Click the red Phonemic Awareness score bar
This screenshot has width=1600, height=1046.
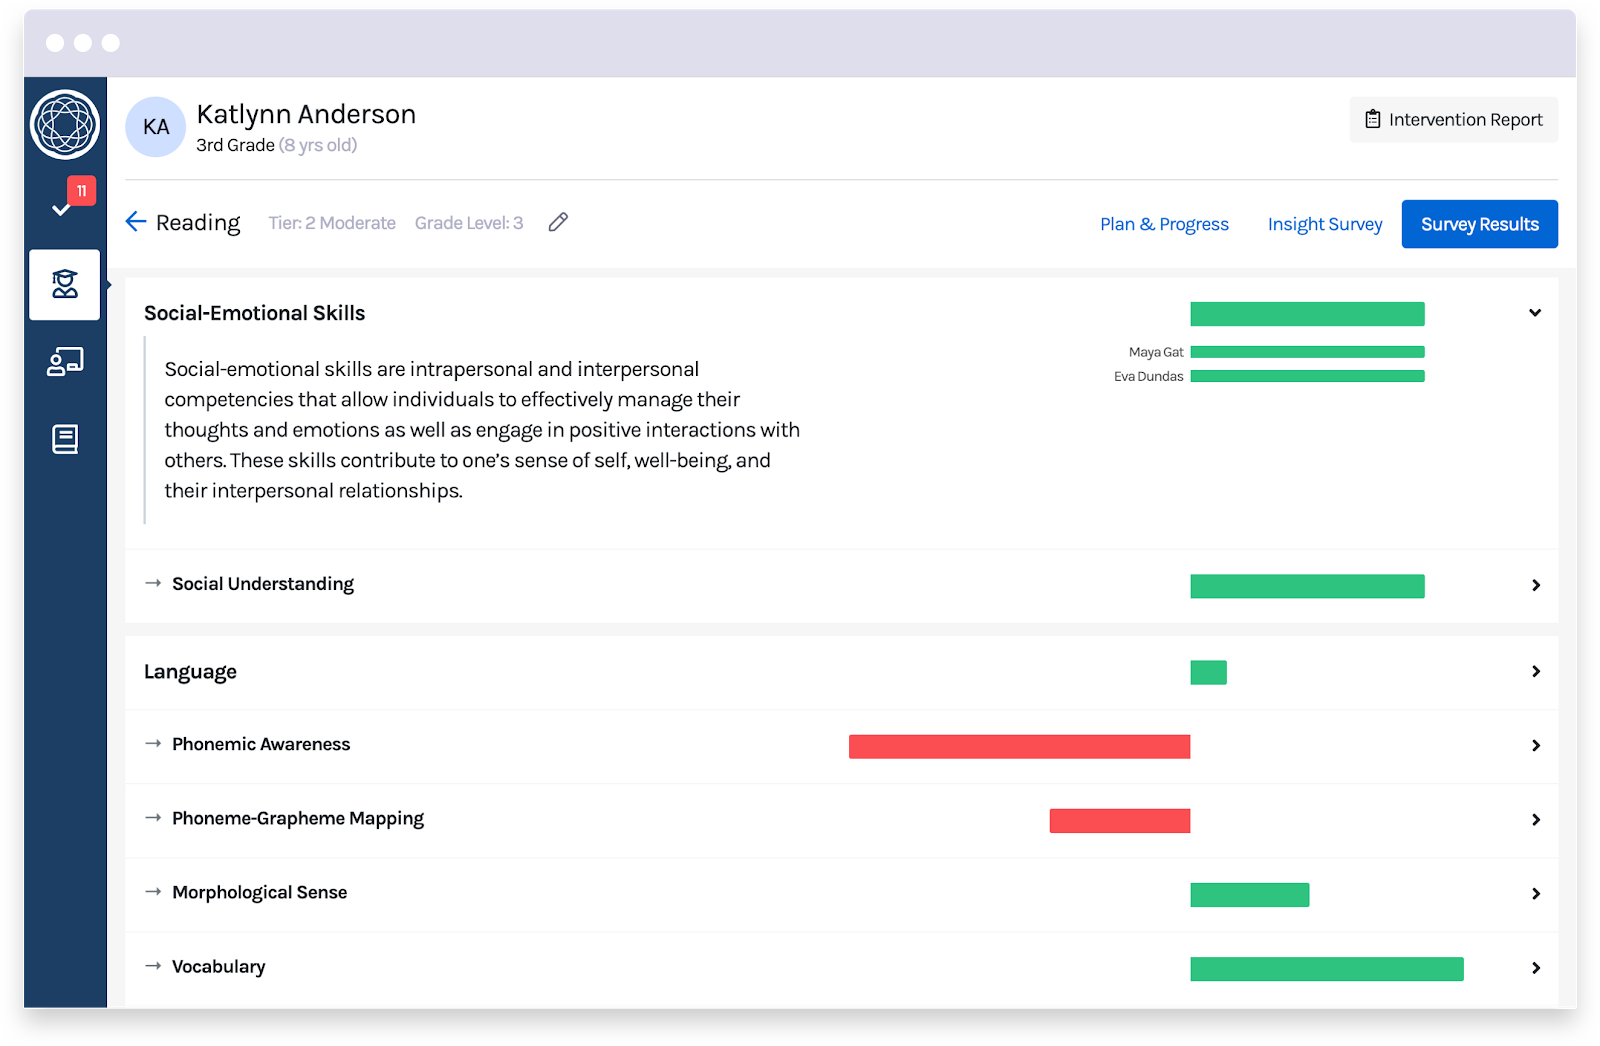pos(1019,746)
